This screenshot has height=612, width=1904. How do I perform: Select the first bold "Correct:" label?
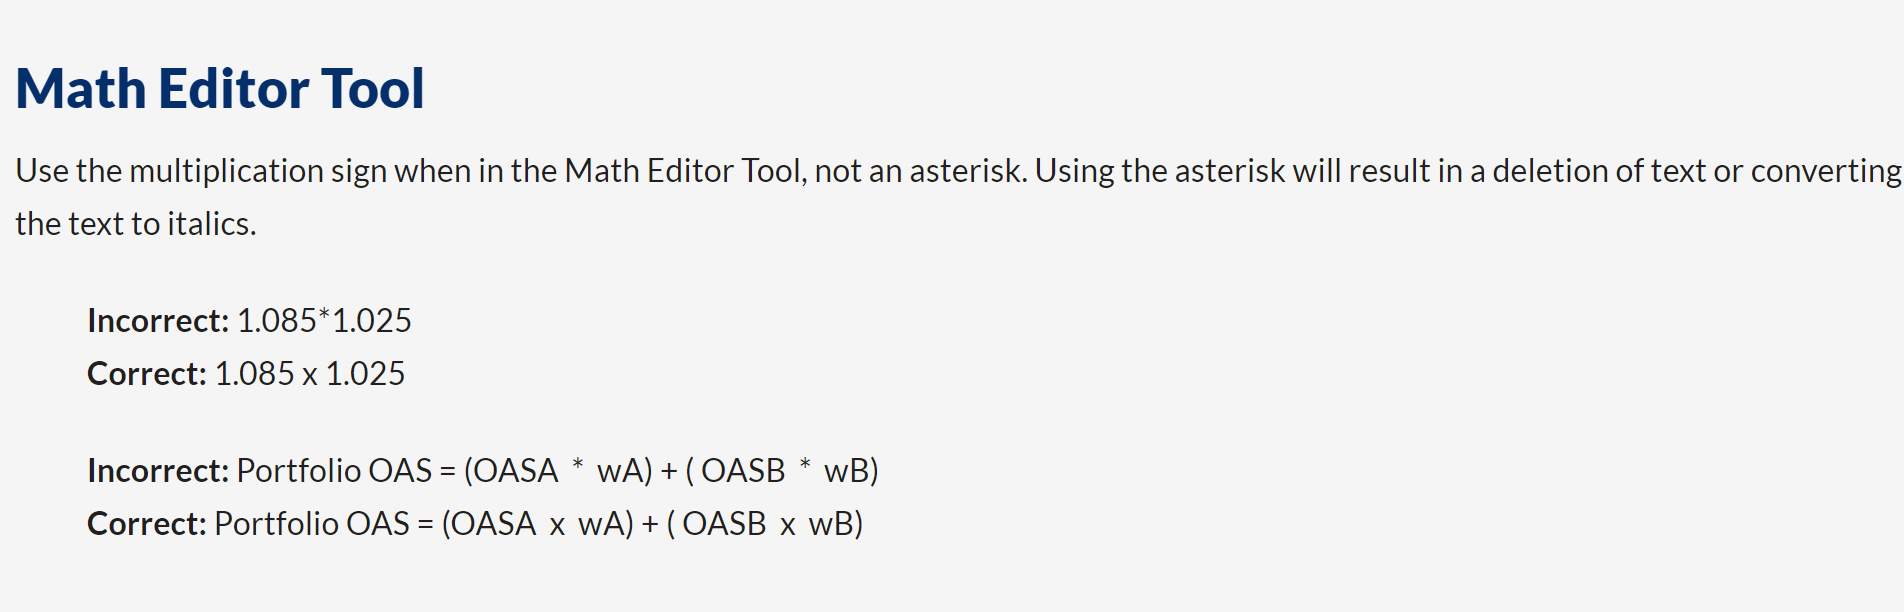pos(147,374)
